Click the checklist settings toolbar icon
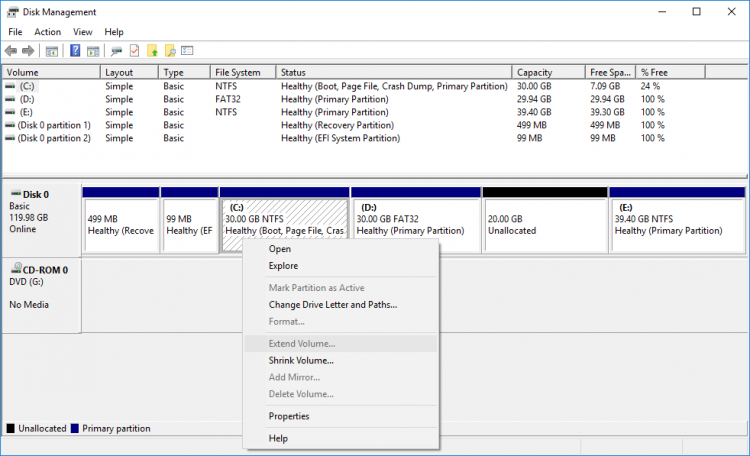Viewport: 750px width, 456px height. (188, 50)
